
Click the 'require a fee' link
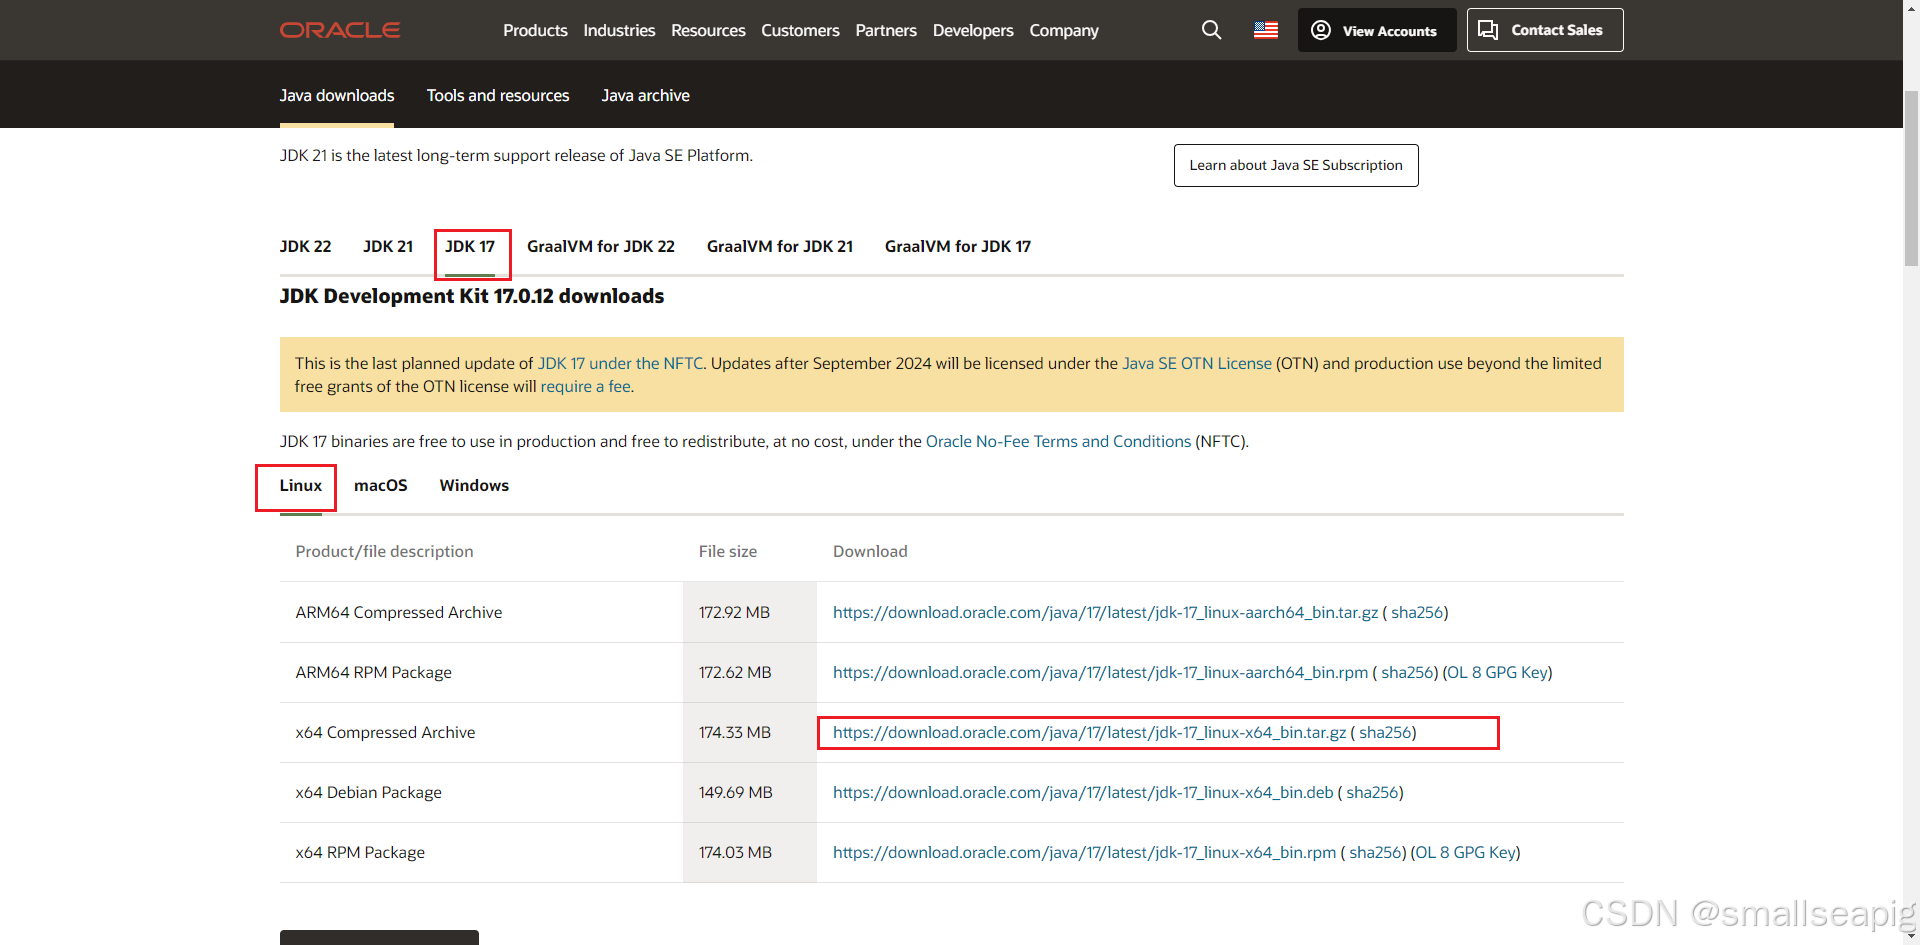586,386
